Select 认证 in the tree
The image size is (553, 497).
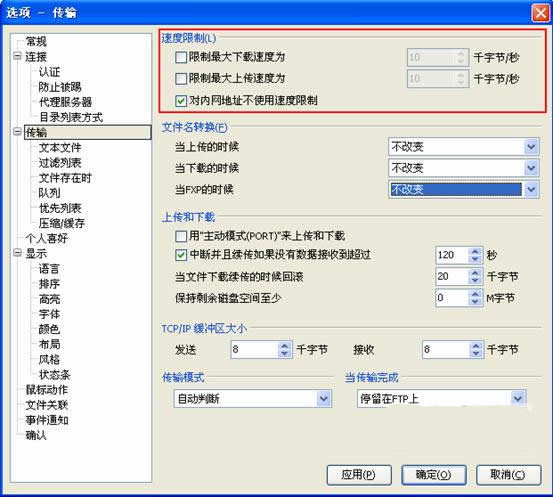49,72
